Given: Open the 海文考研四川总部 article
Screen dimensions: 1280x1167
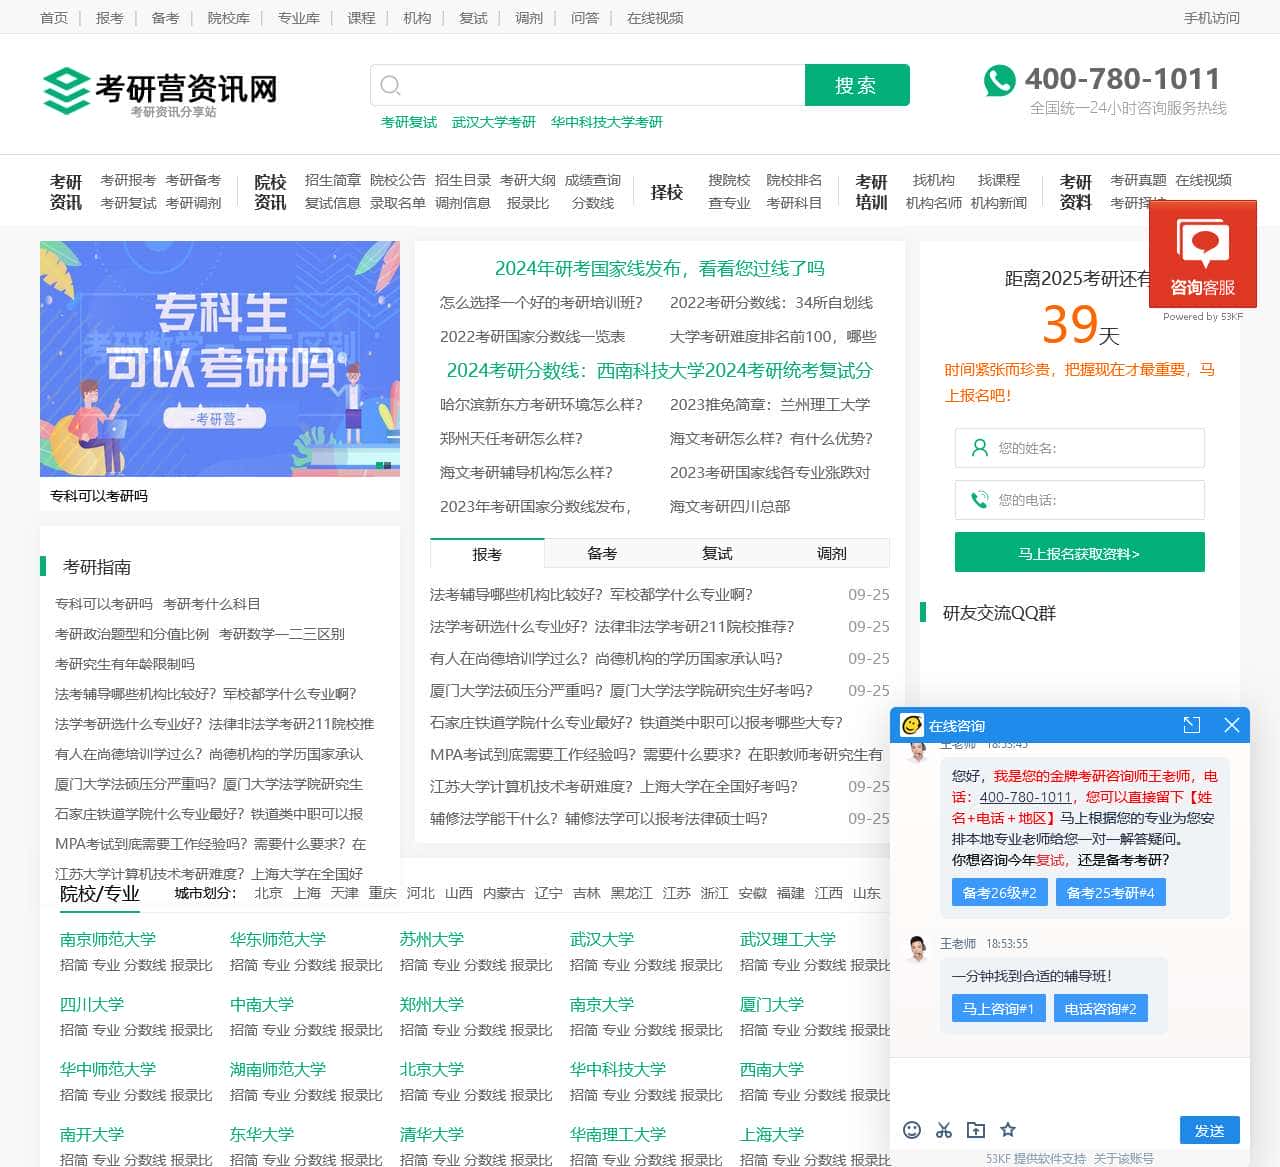Looking at the screenshot, I should [730, 506].
